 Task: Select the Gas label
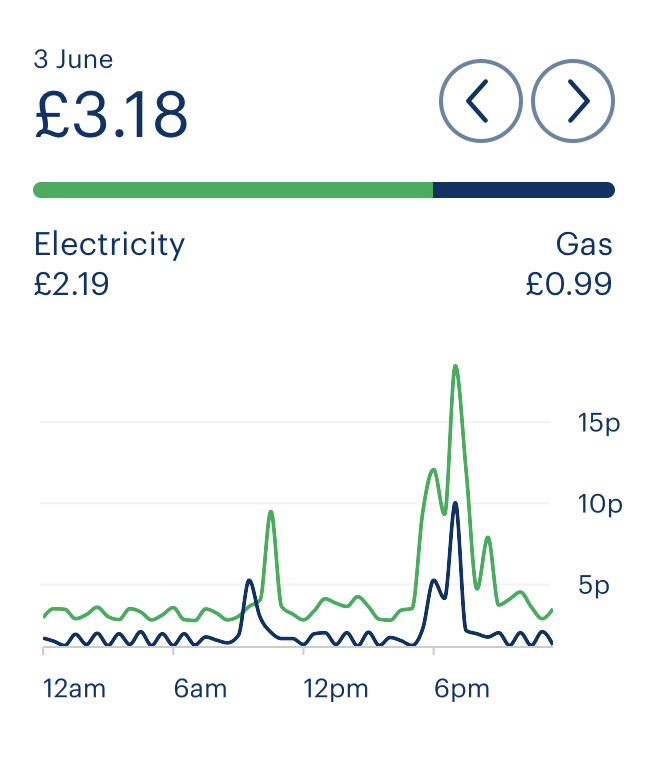(584, 244)
